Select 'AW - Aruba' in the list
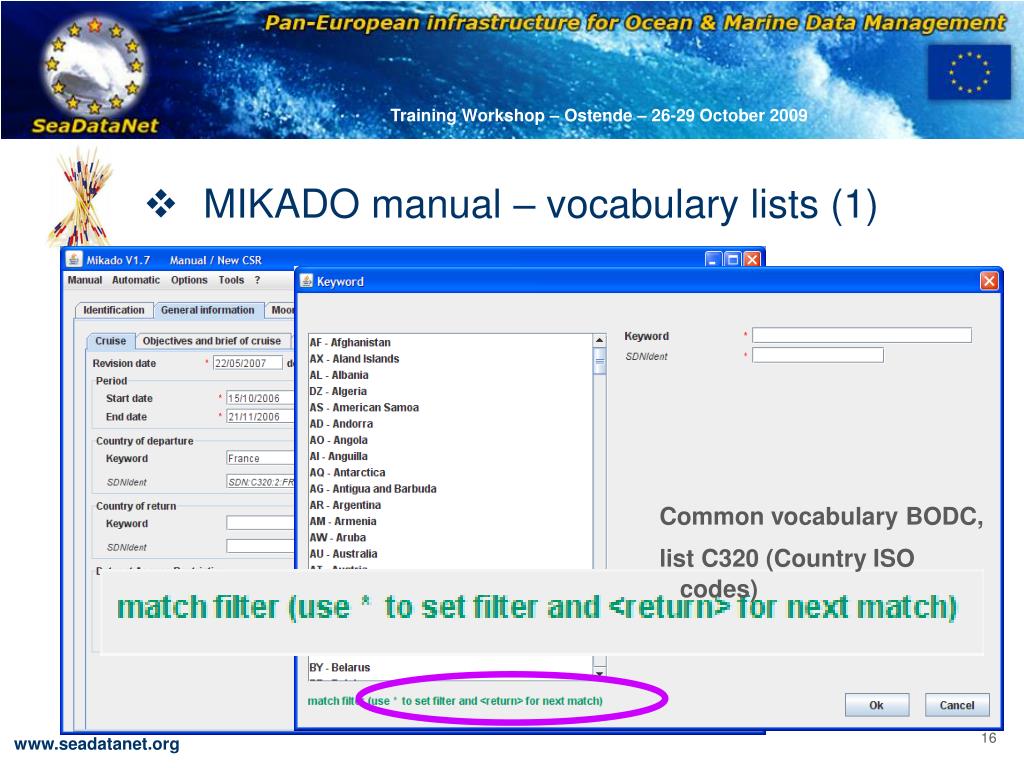 coord(451,537)
